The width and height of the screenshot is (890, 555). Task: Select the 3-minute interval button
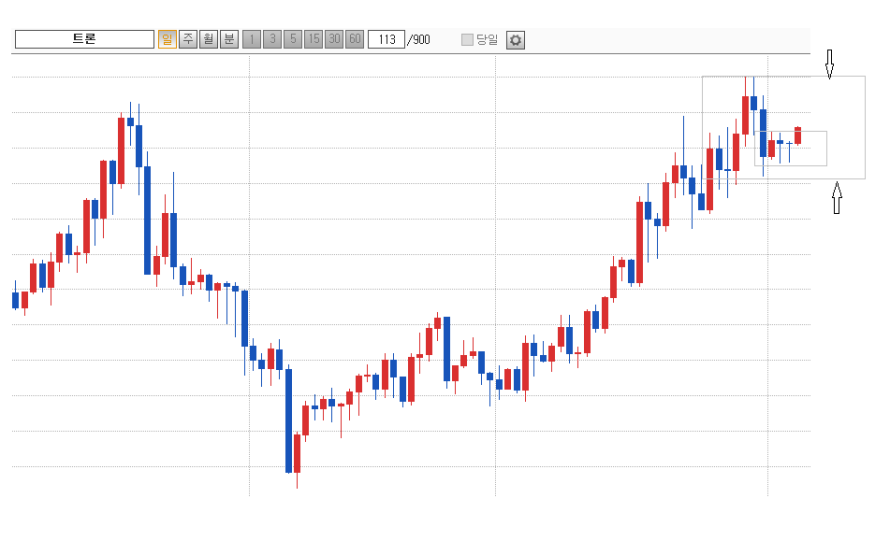(272, 40)
